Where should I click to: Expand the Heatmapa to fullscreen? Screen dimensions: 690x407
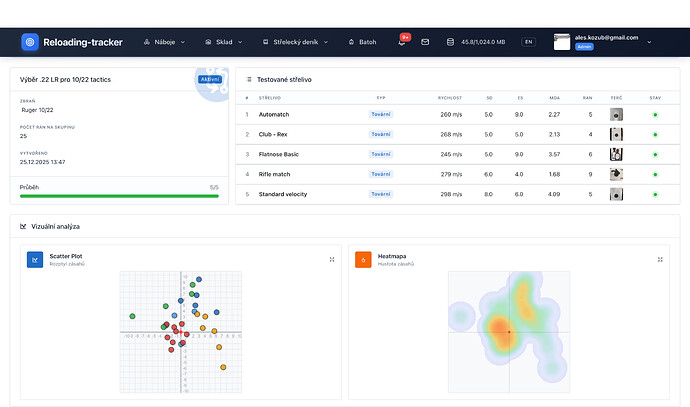(x=660, y=259)
